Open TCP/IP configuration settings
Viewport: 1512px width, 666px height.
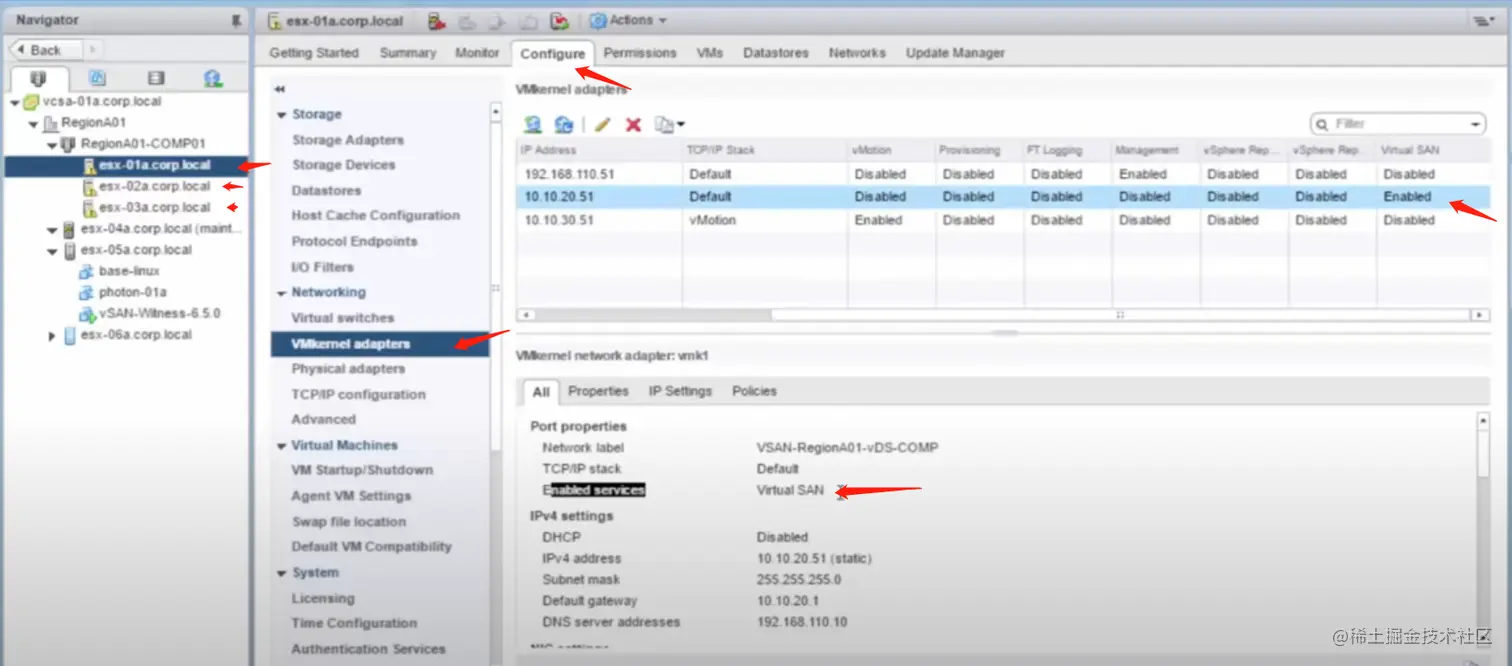(358, 394)
